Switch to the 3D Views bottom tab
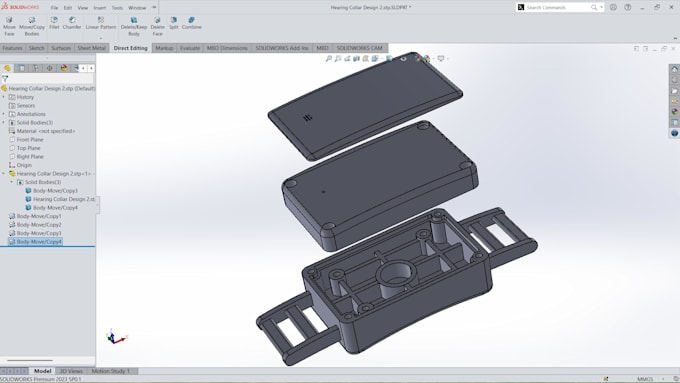Viewport: 680px width, 383px height. coord(71,371)
